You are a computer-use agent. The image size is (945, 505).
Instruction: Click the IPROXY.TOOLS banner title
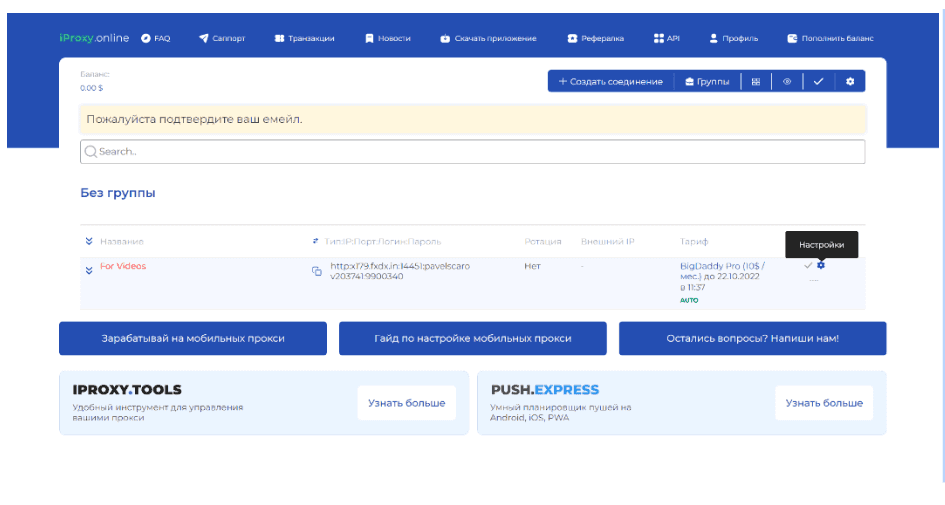coord(127,389)
